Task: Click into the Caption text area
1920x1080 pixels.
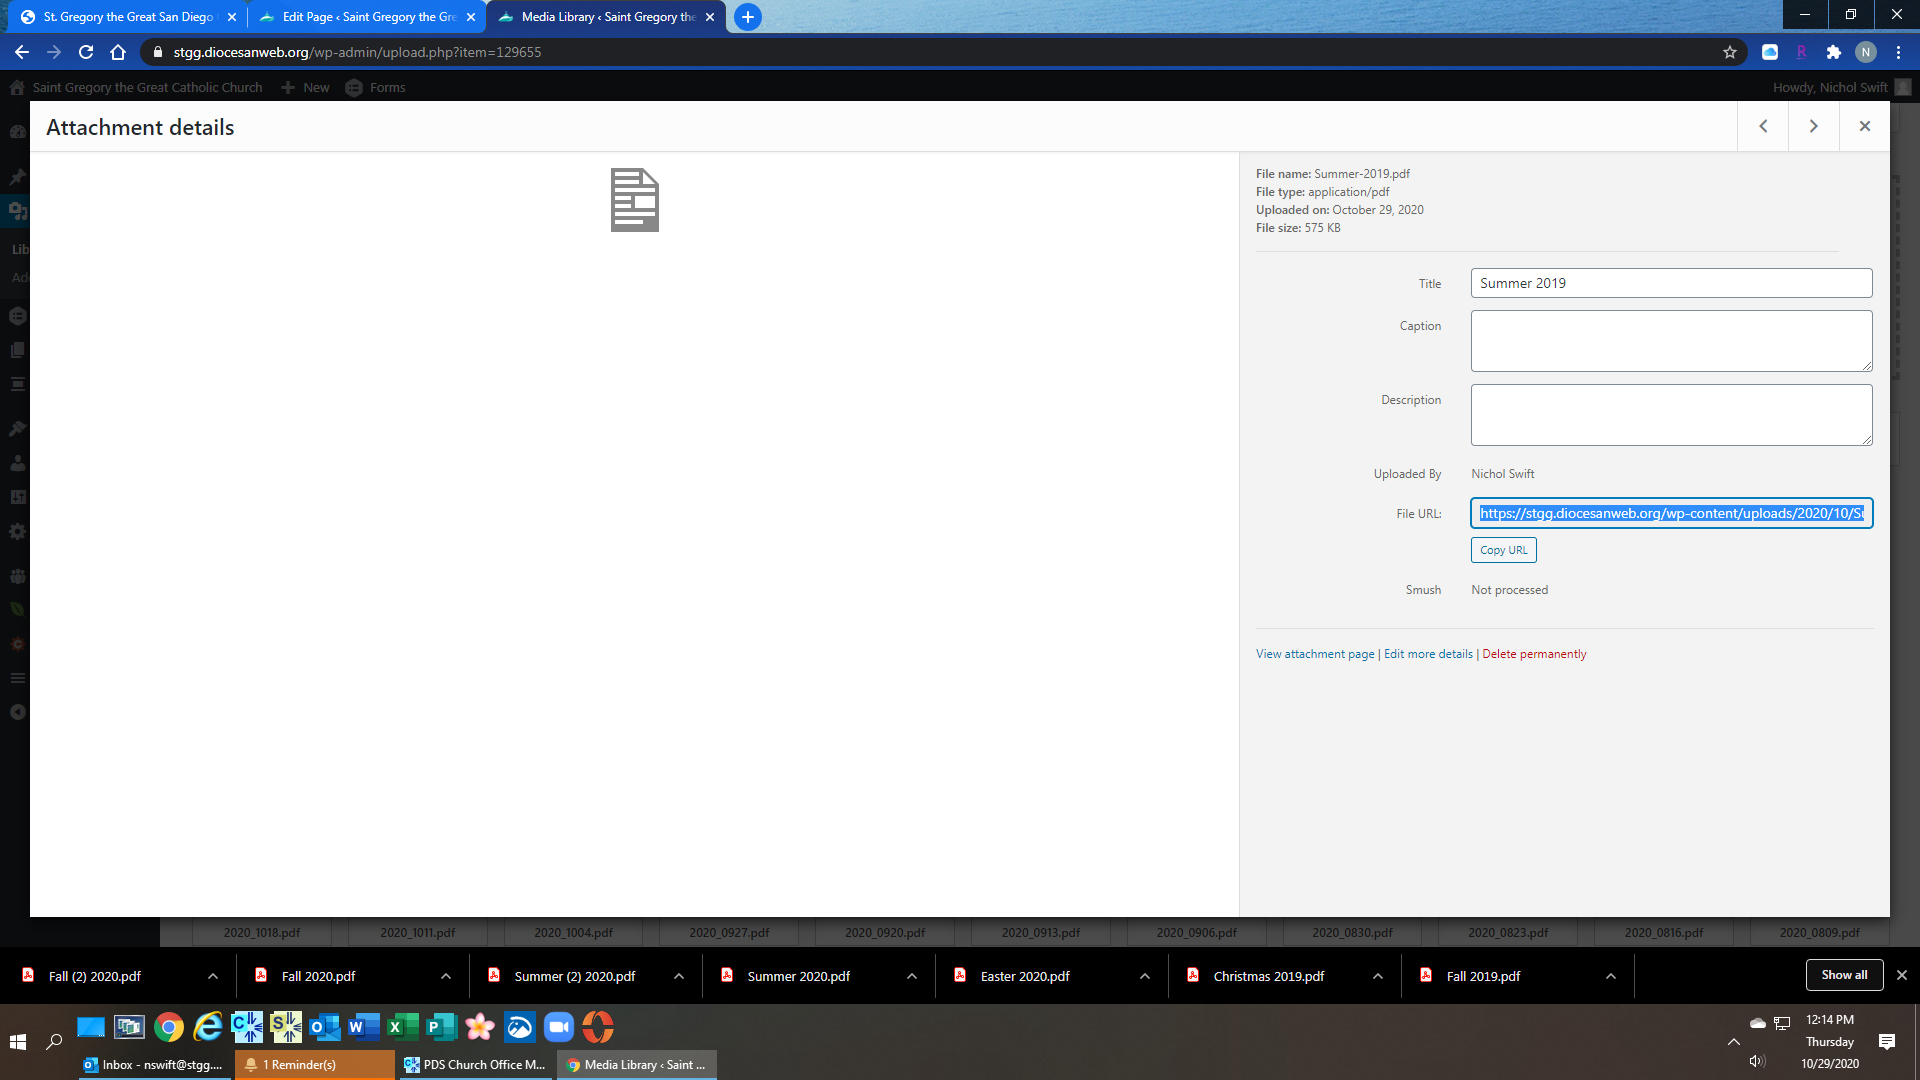Action: [x=1671, y=341]
